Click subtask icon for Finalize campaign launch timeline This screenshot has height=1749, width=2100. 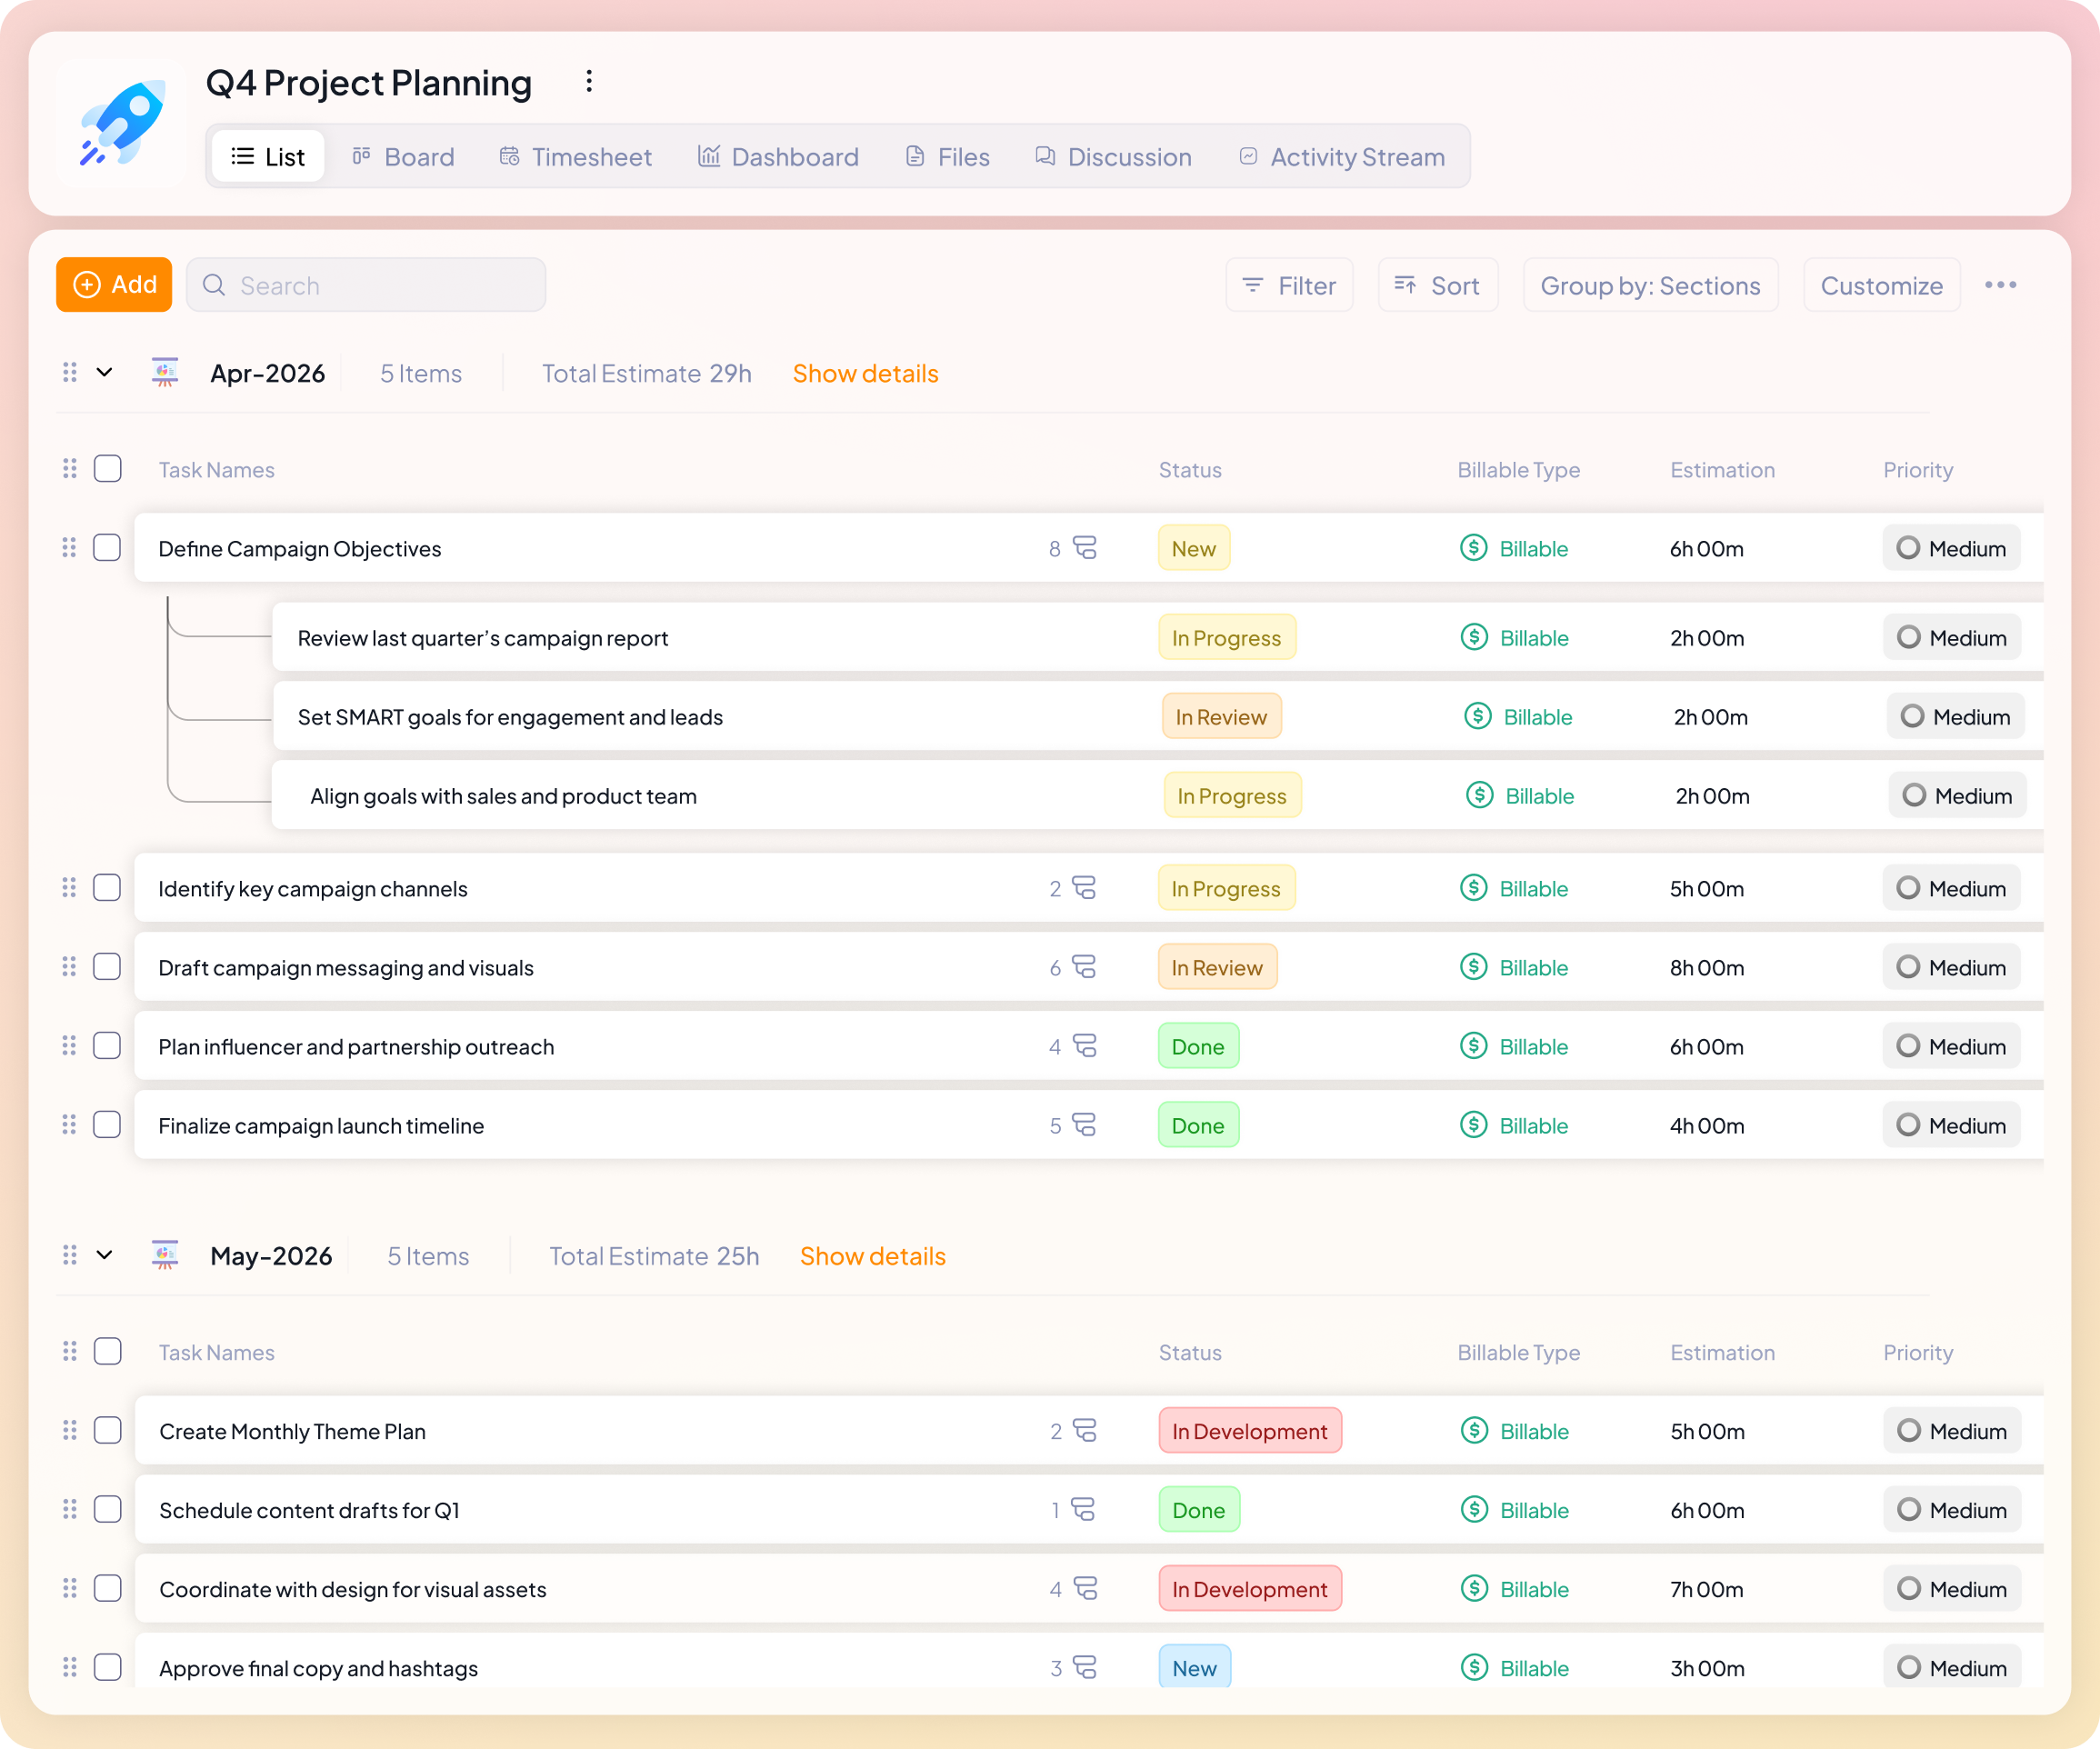[1085, 1125]
